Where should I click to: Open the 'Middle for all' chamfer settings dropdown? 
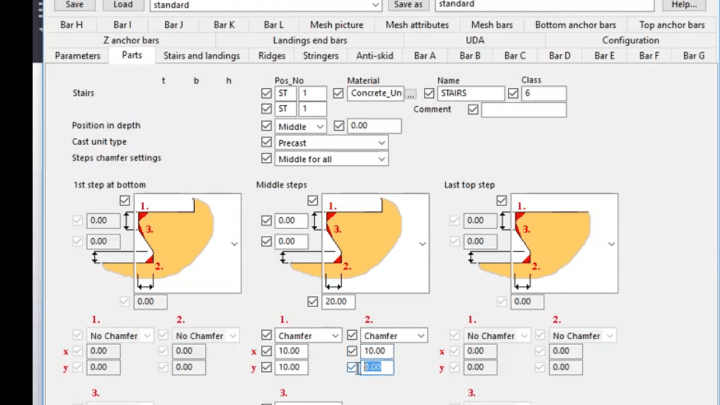point(332,159)
